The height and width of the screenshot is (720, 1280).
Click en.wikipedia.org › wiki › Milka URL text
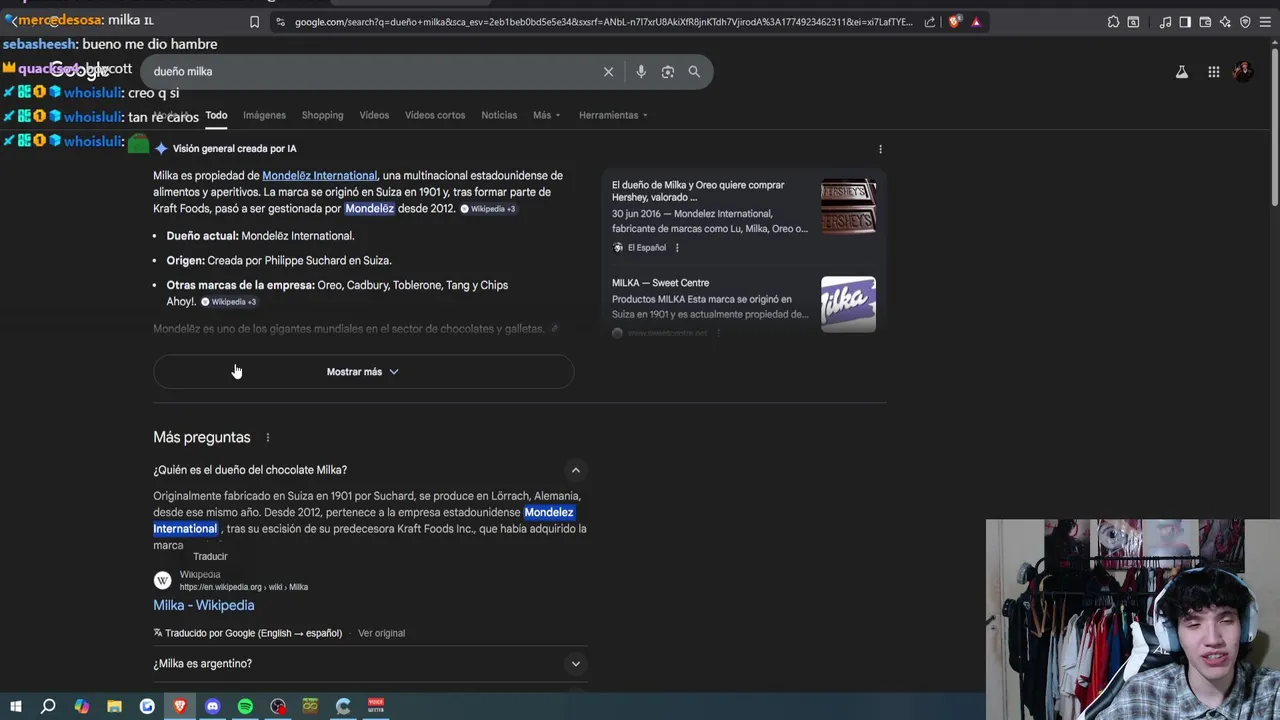coord(244,588)
